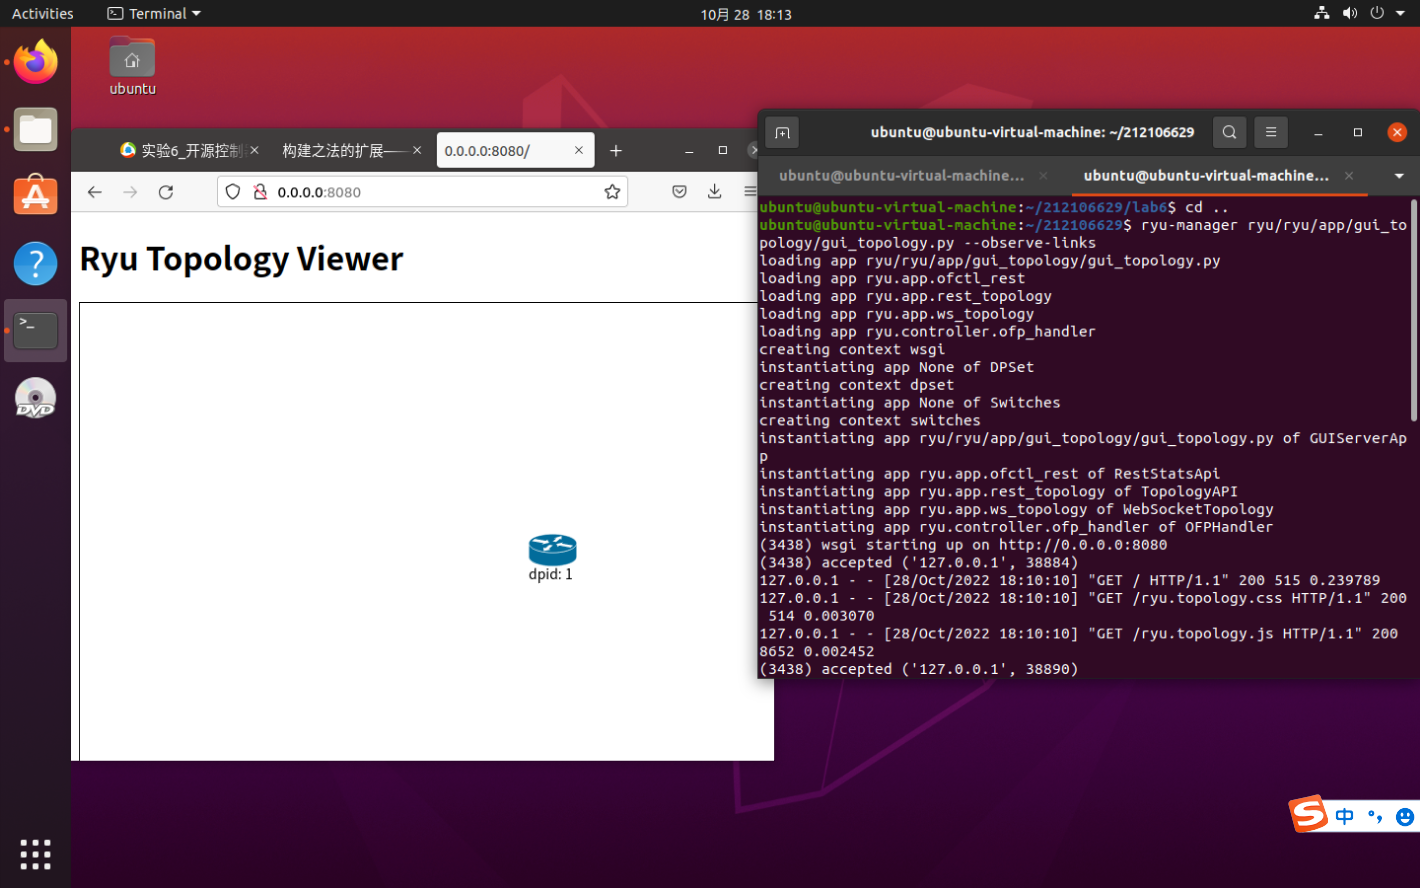Select the second, active terminal tab
This screenshot has height=888, width=1420.
pos(1207,176)
